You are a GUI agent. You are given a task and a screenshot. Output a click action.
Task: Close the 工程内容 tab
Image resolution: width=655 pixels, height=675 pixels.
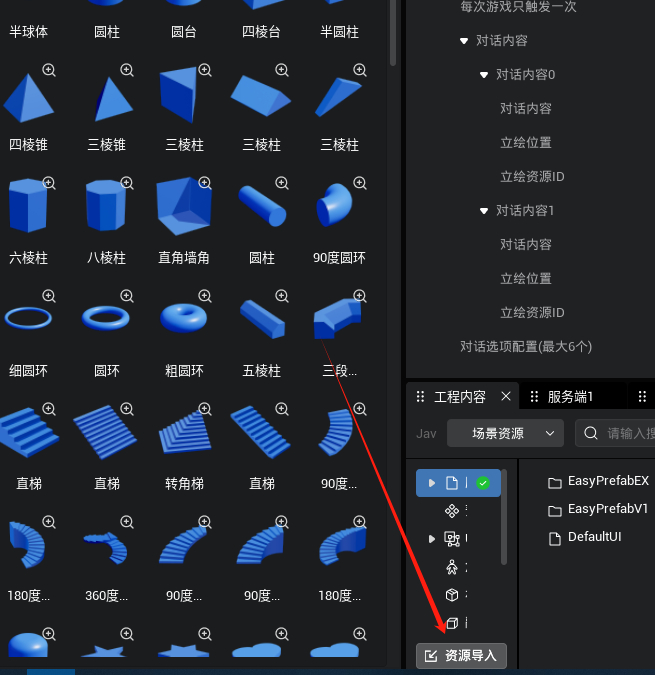[506, 396]
